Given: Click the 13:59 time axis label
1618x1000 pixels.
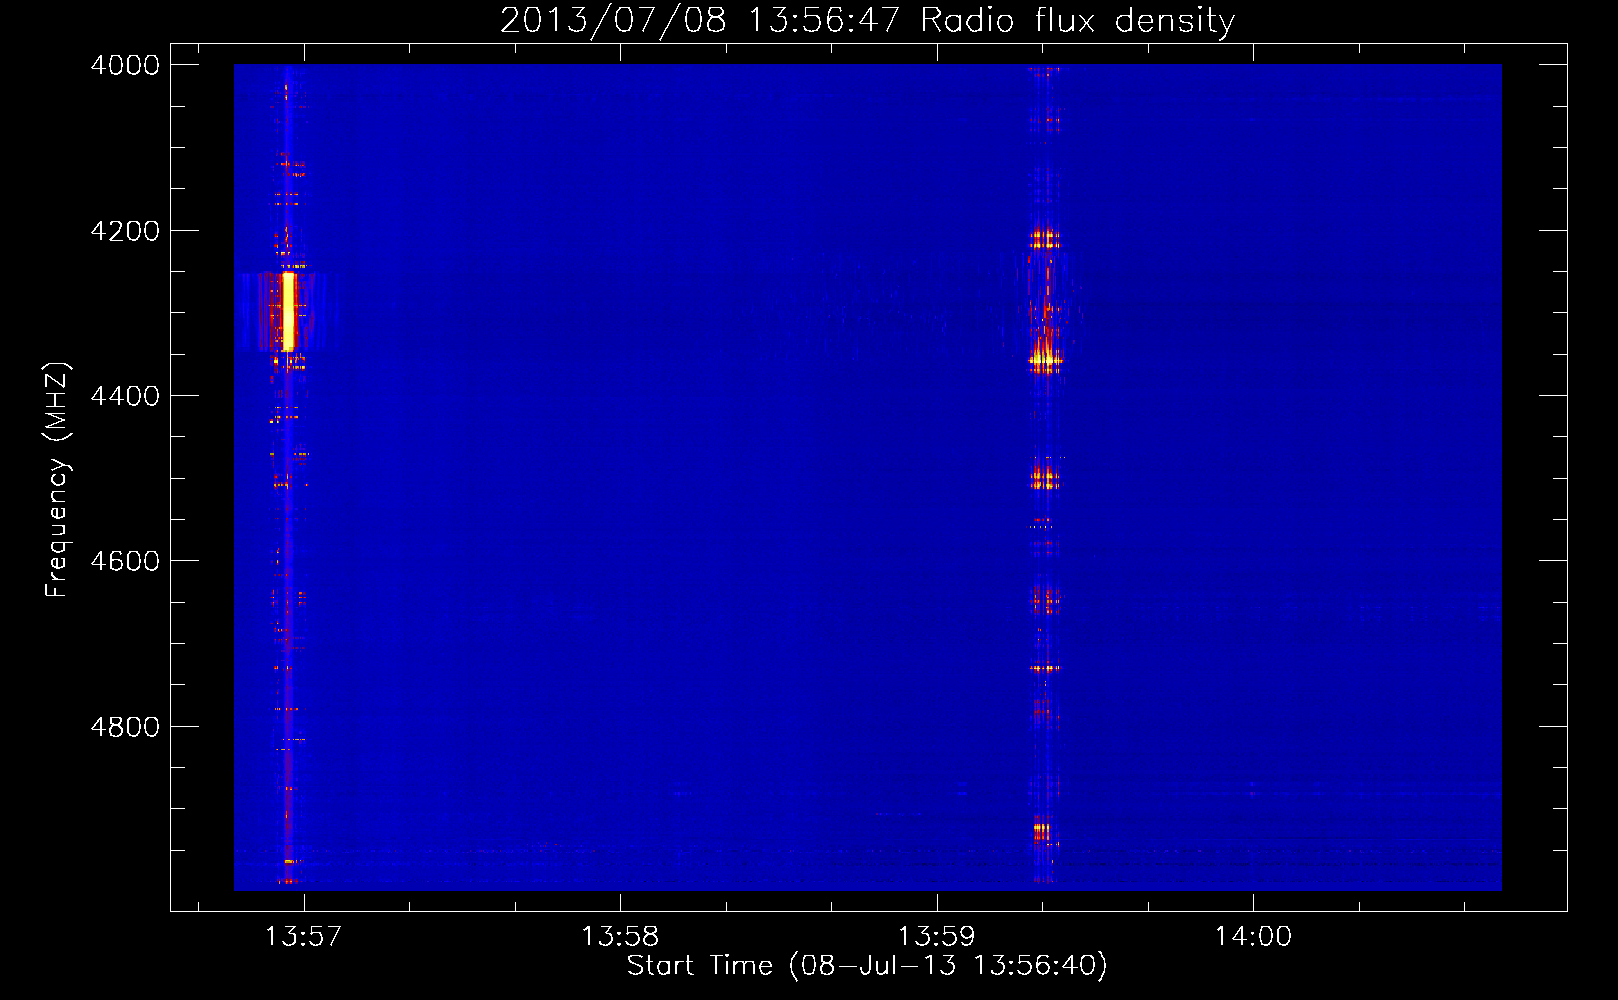Looking at the screenshot, I should coord(936,937).
